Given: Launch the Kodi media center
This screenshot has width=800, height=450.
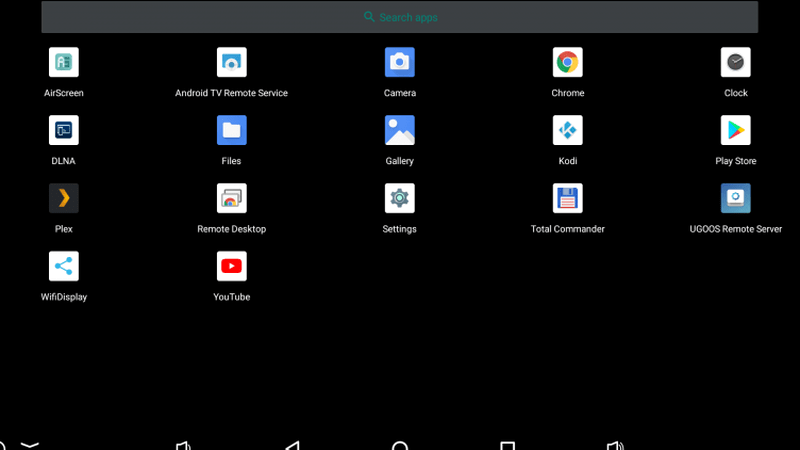Looking at the screenshot, I should click(x=567, y=130).
